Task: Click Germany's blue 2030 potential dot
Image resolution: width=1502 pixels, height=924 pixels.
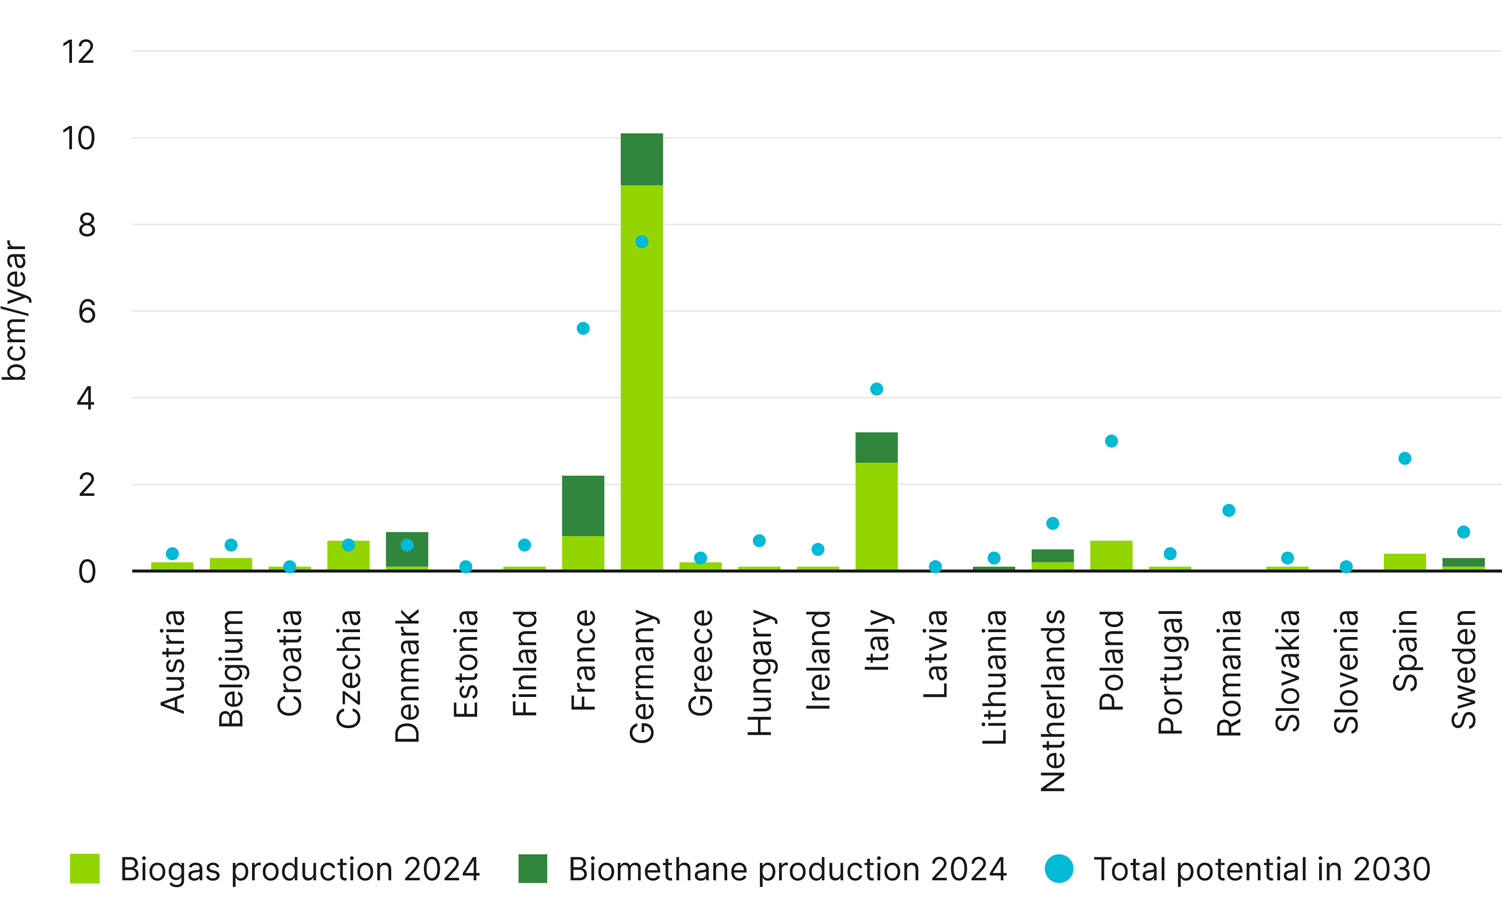Action: pyautogui.click(x=642, y=242)
